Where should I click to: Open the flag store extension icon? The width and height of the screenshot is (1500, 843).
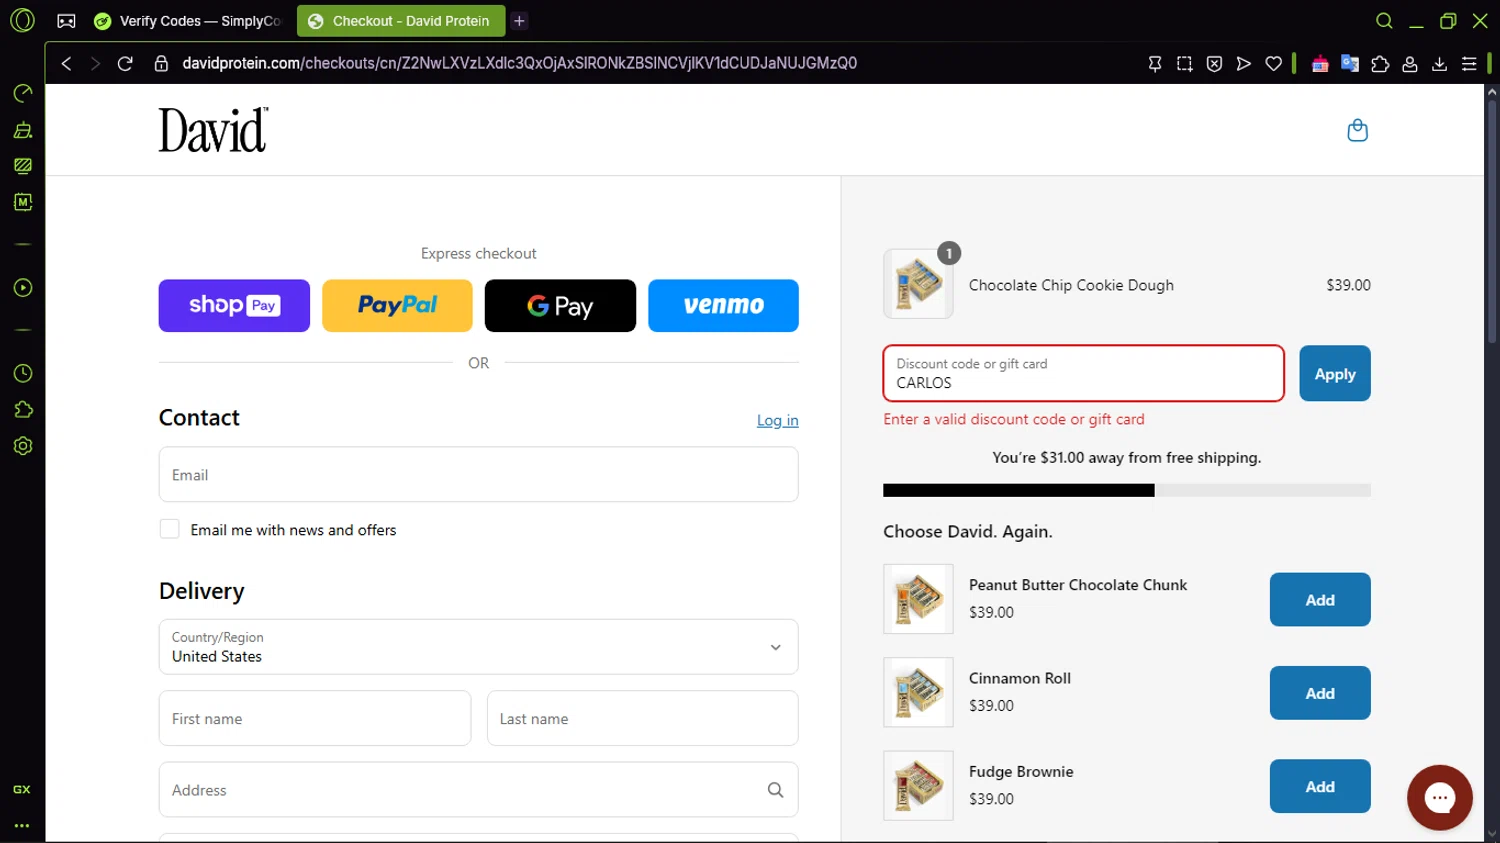tap(1320, 63)
